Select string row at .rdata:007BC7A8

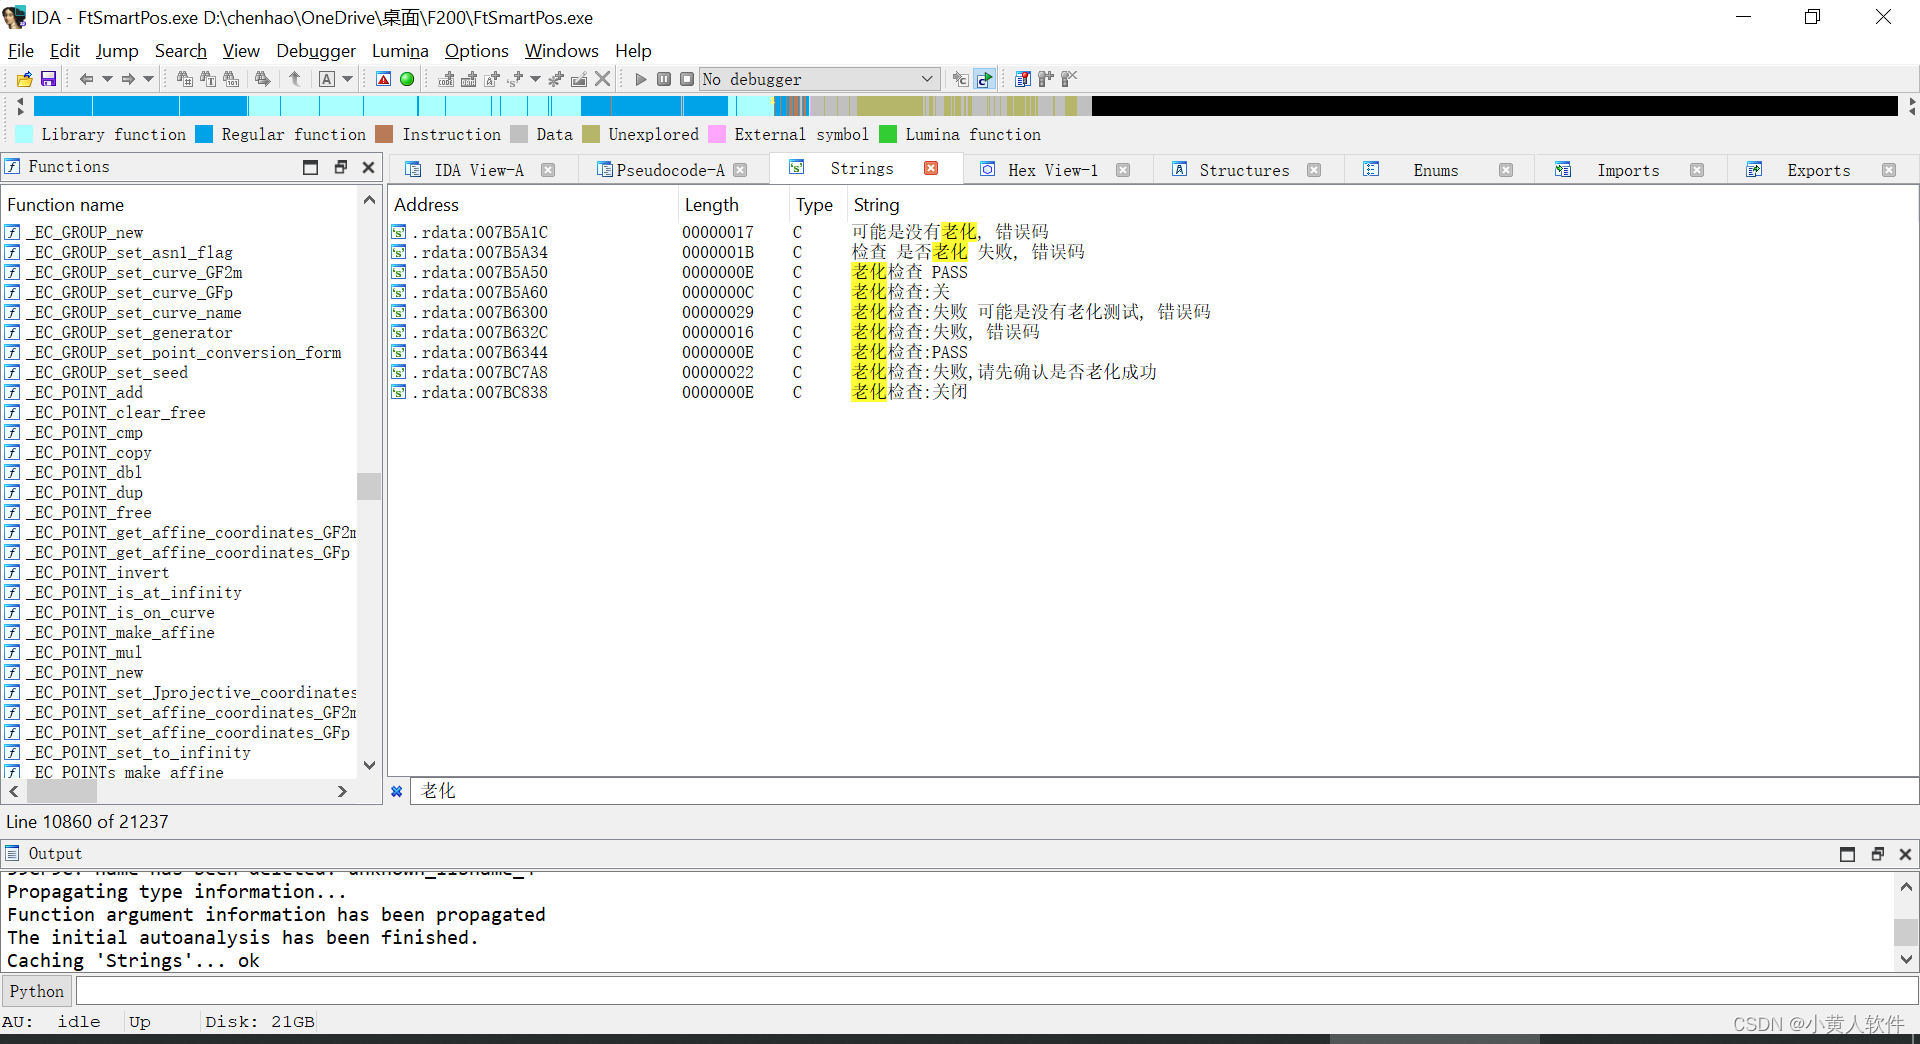[x=1152, y=372]
